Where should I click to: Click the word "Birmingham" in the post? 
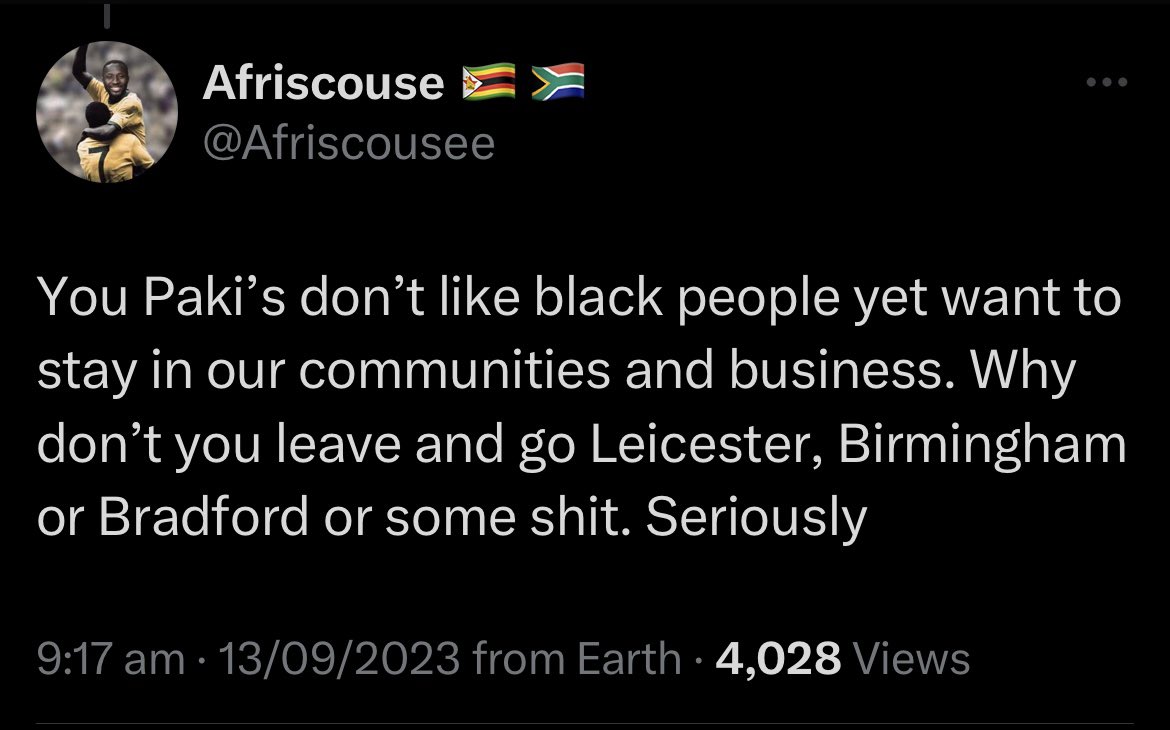[x=982, y=445]
